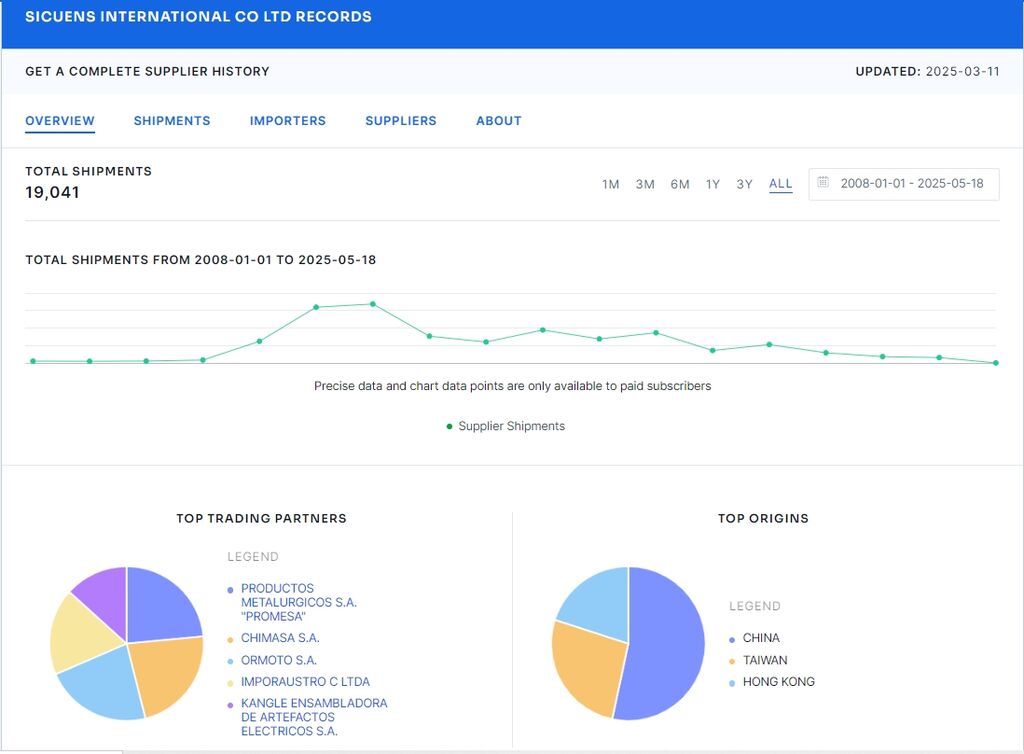Viewport: 1024px width, 754px height.
Task: Switch chart range to 1Y
Action: click(x=712, y=184)
